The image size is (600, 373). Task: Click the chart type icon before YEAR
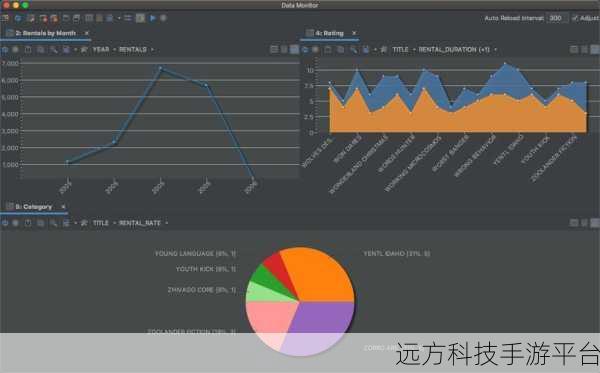(x=84, y=49)
